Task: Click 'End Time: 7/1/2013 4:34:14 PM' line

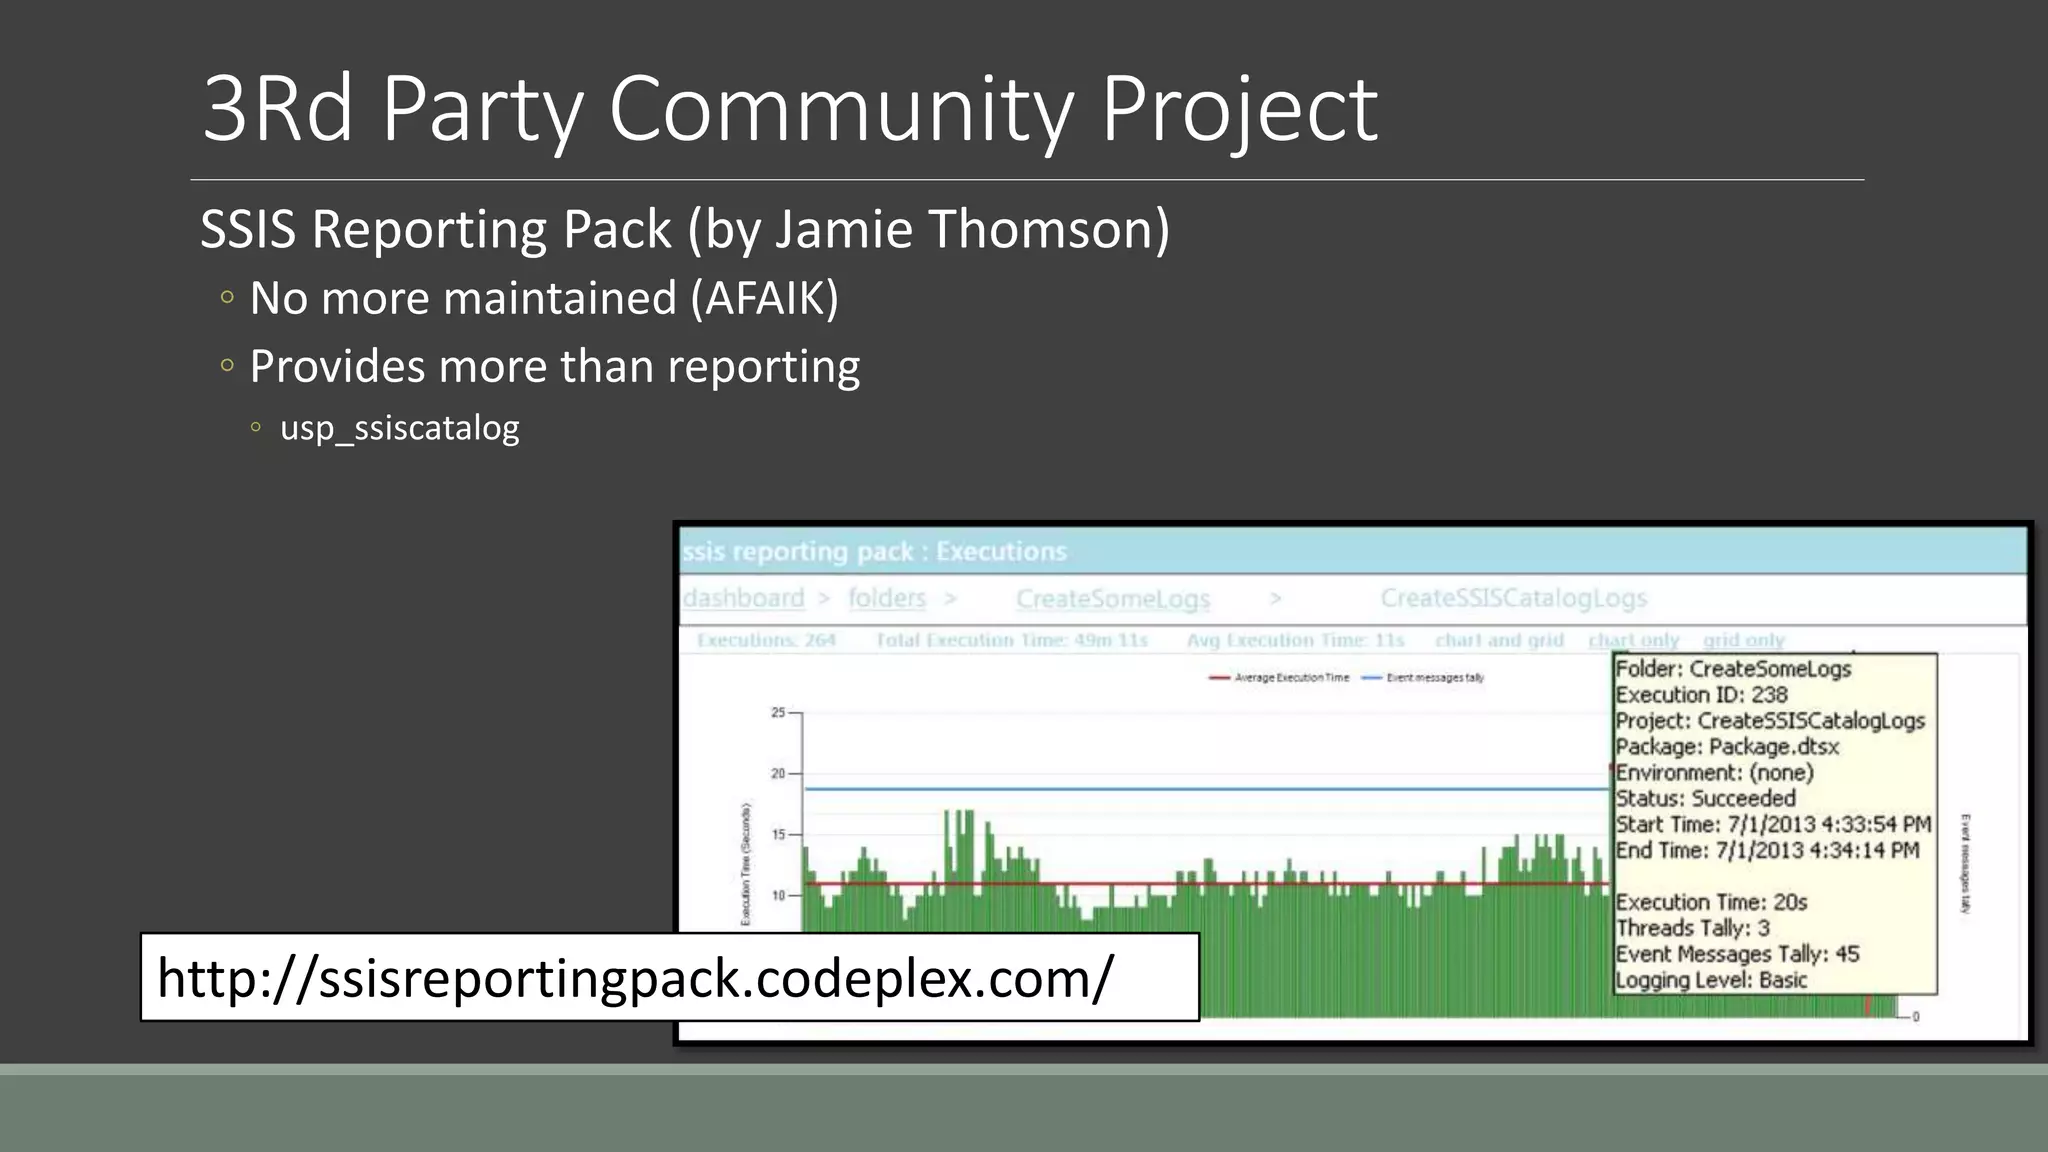Action: pyautogui.click(x=1767, y=851)
